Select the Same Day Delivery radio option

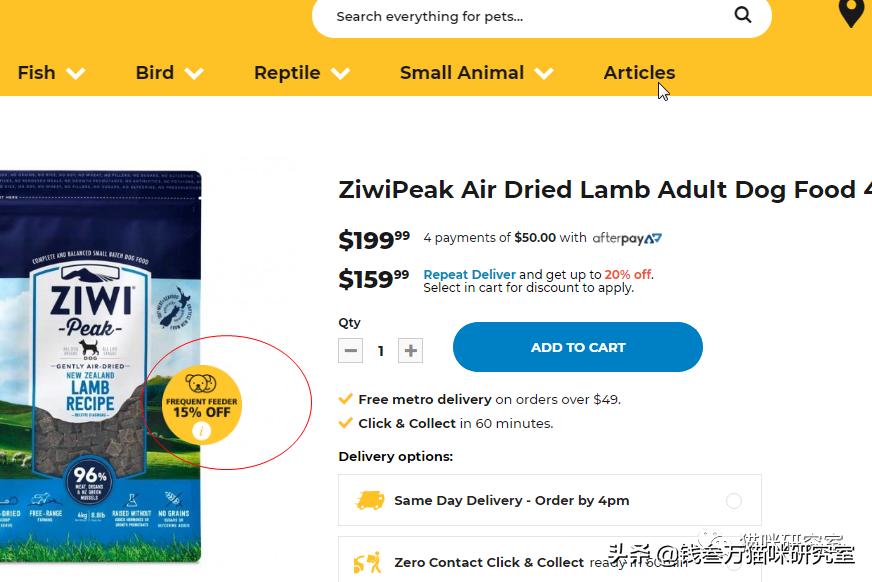[734, 501]
